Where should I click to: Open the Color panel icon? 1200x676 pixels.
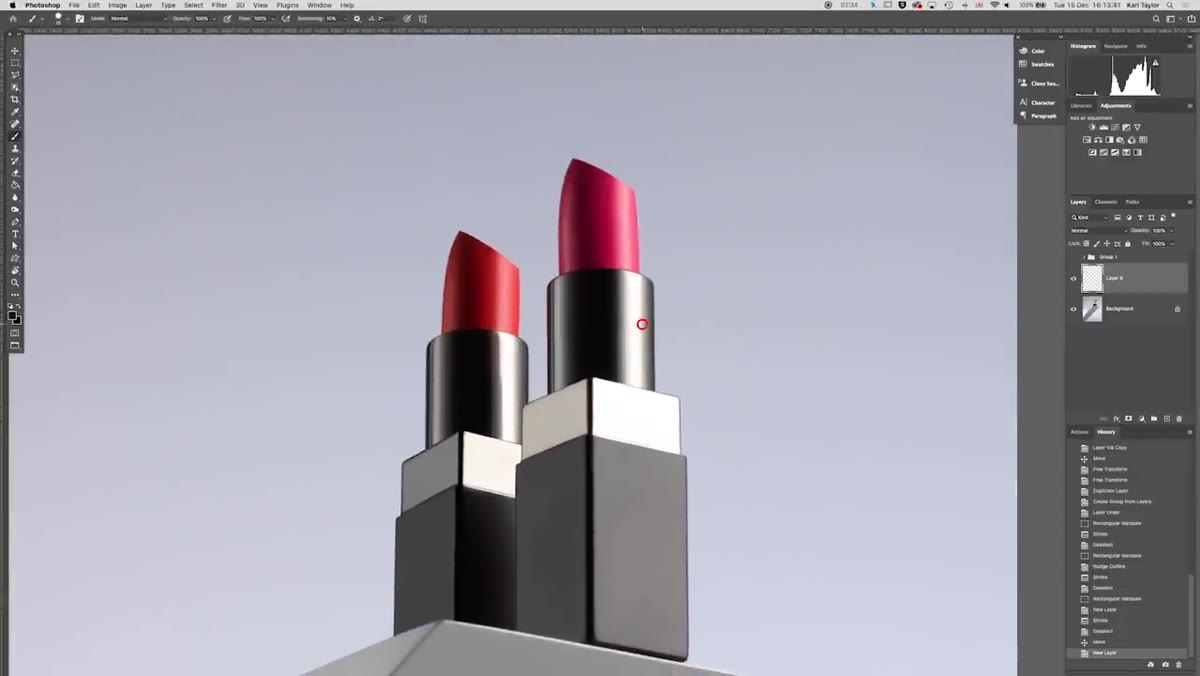[1023, 51]
